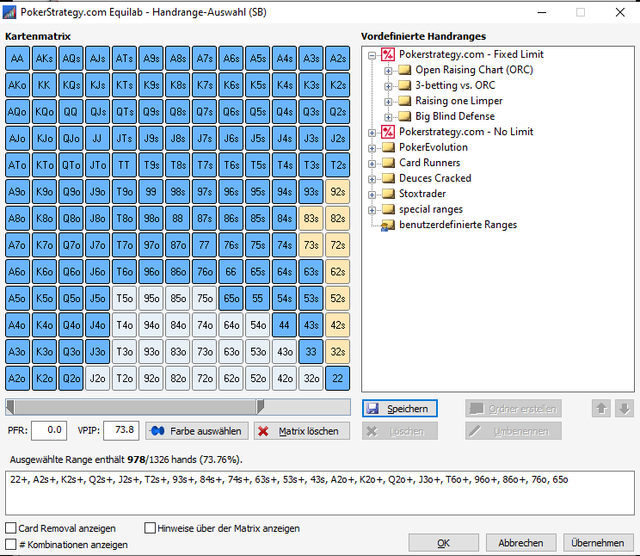Screen dimensions: 640x556
Task: Click the VPIP value field
Action: coord(121,431)
